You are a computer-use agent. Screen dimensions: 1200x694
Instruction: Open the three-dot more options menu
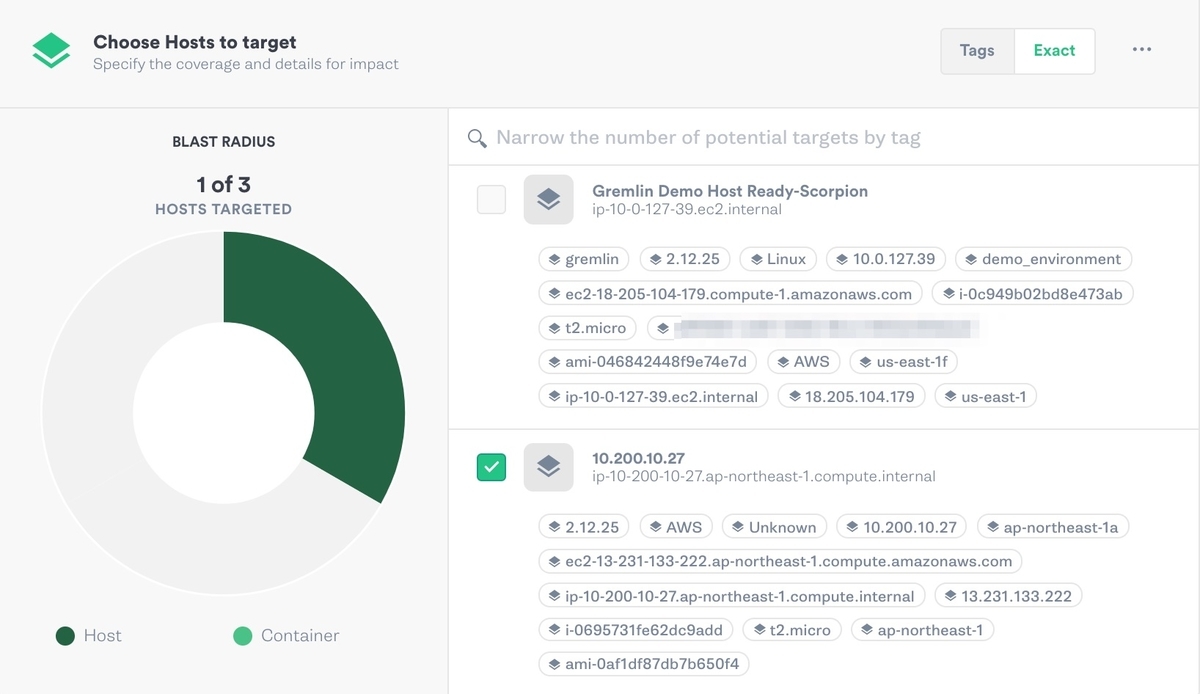[x=1142, y=50]
